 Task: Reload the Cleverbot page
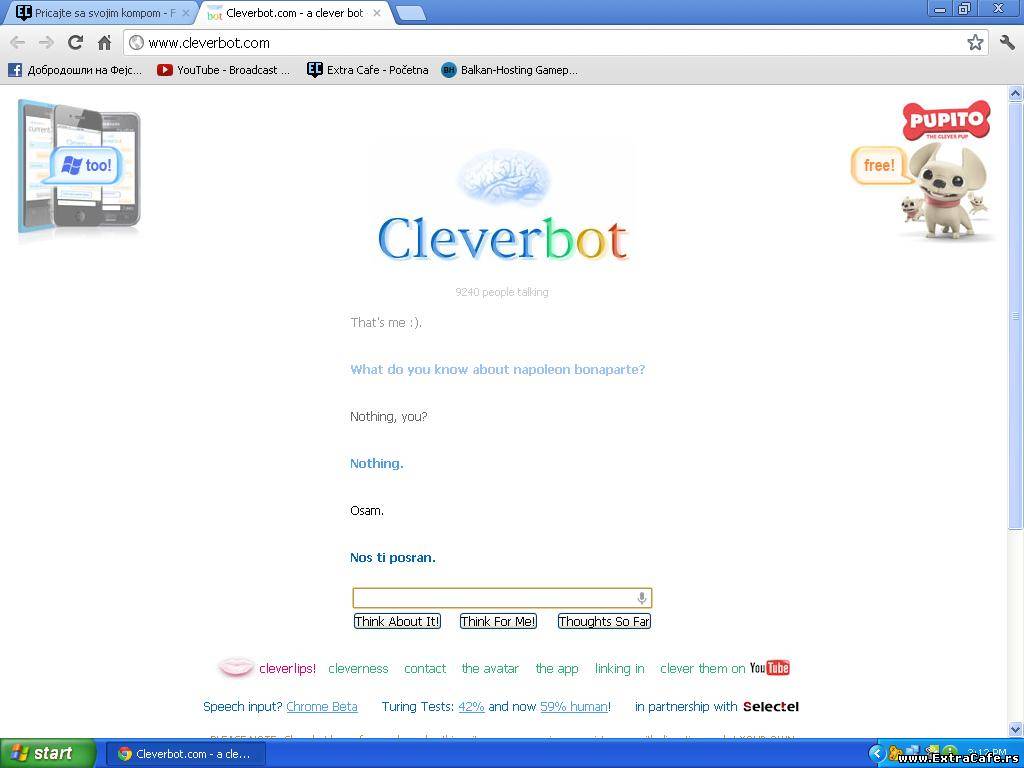coord(75,42)
